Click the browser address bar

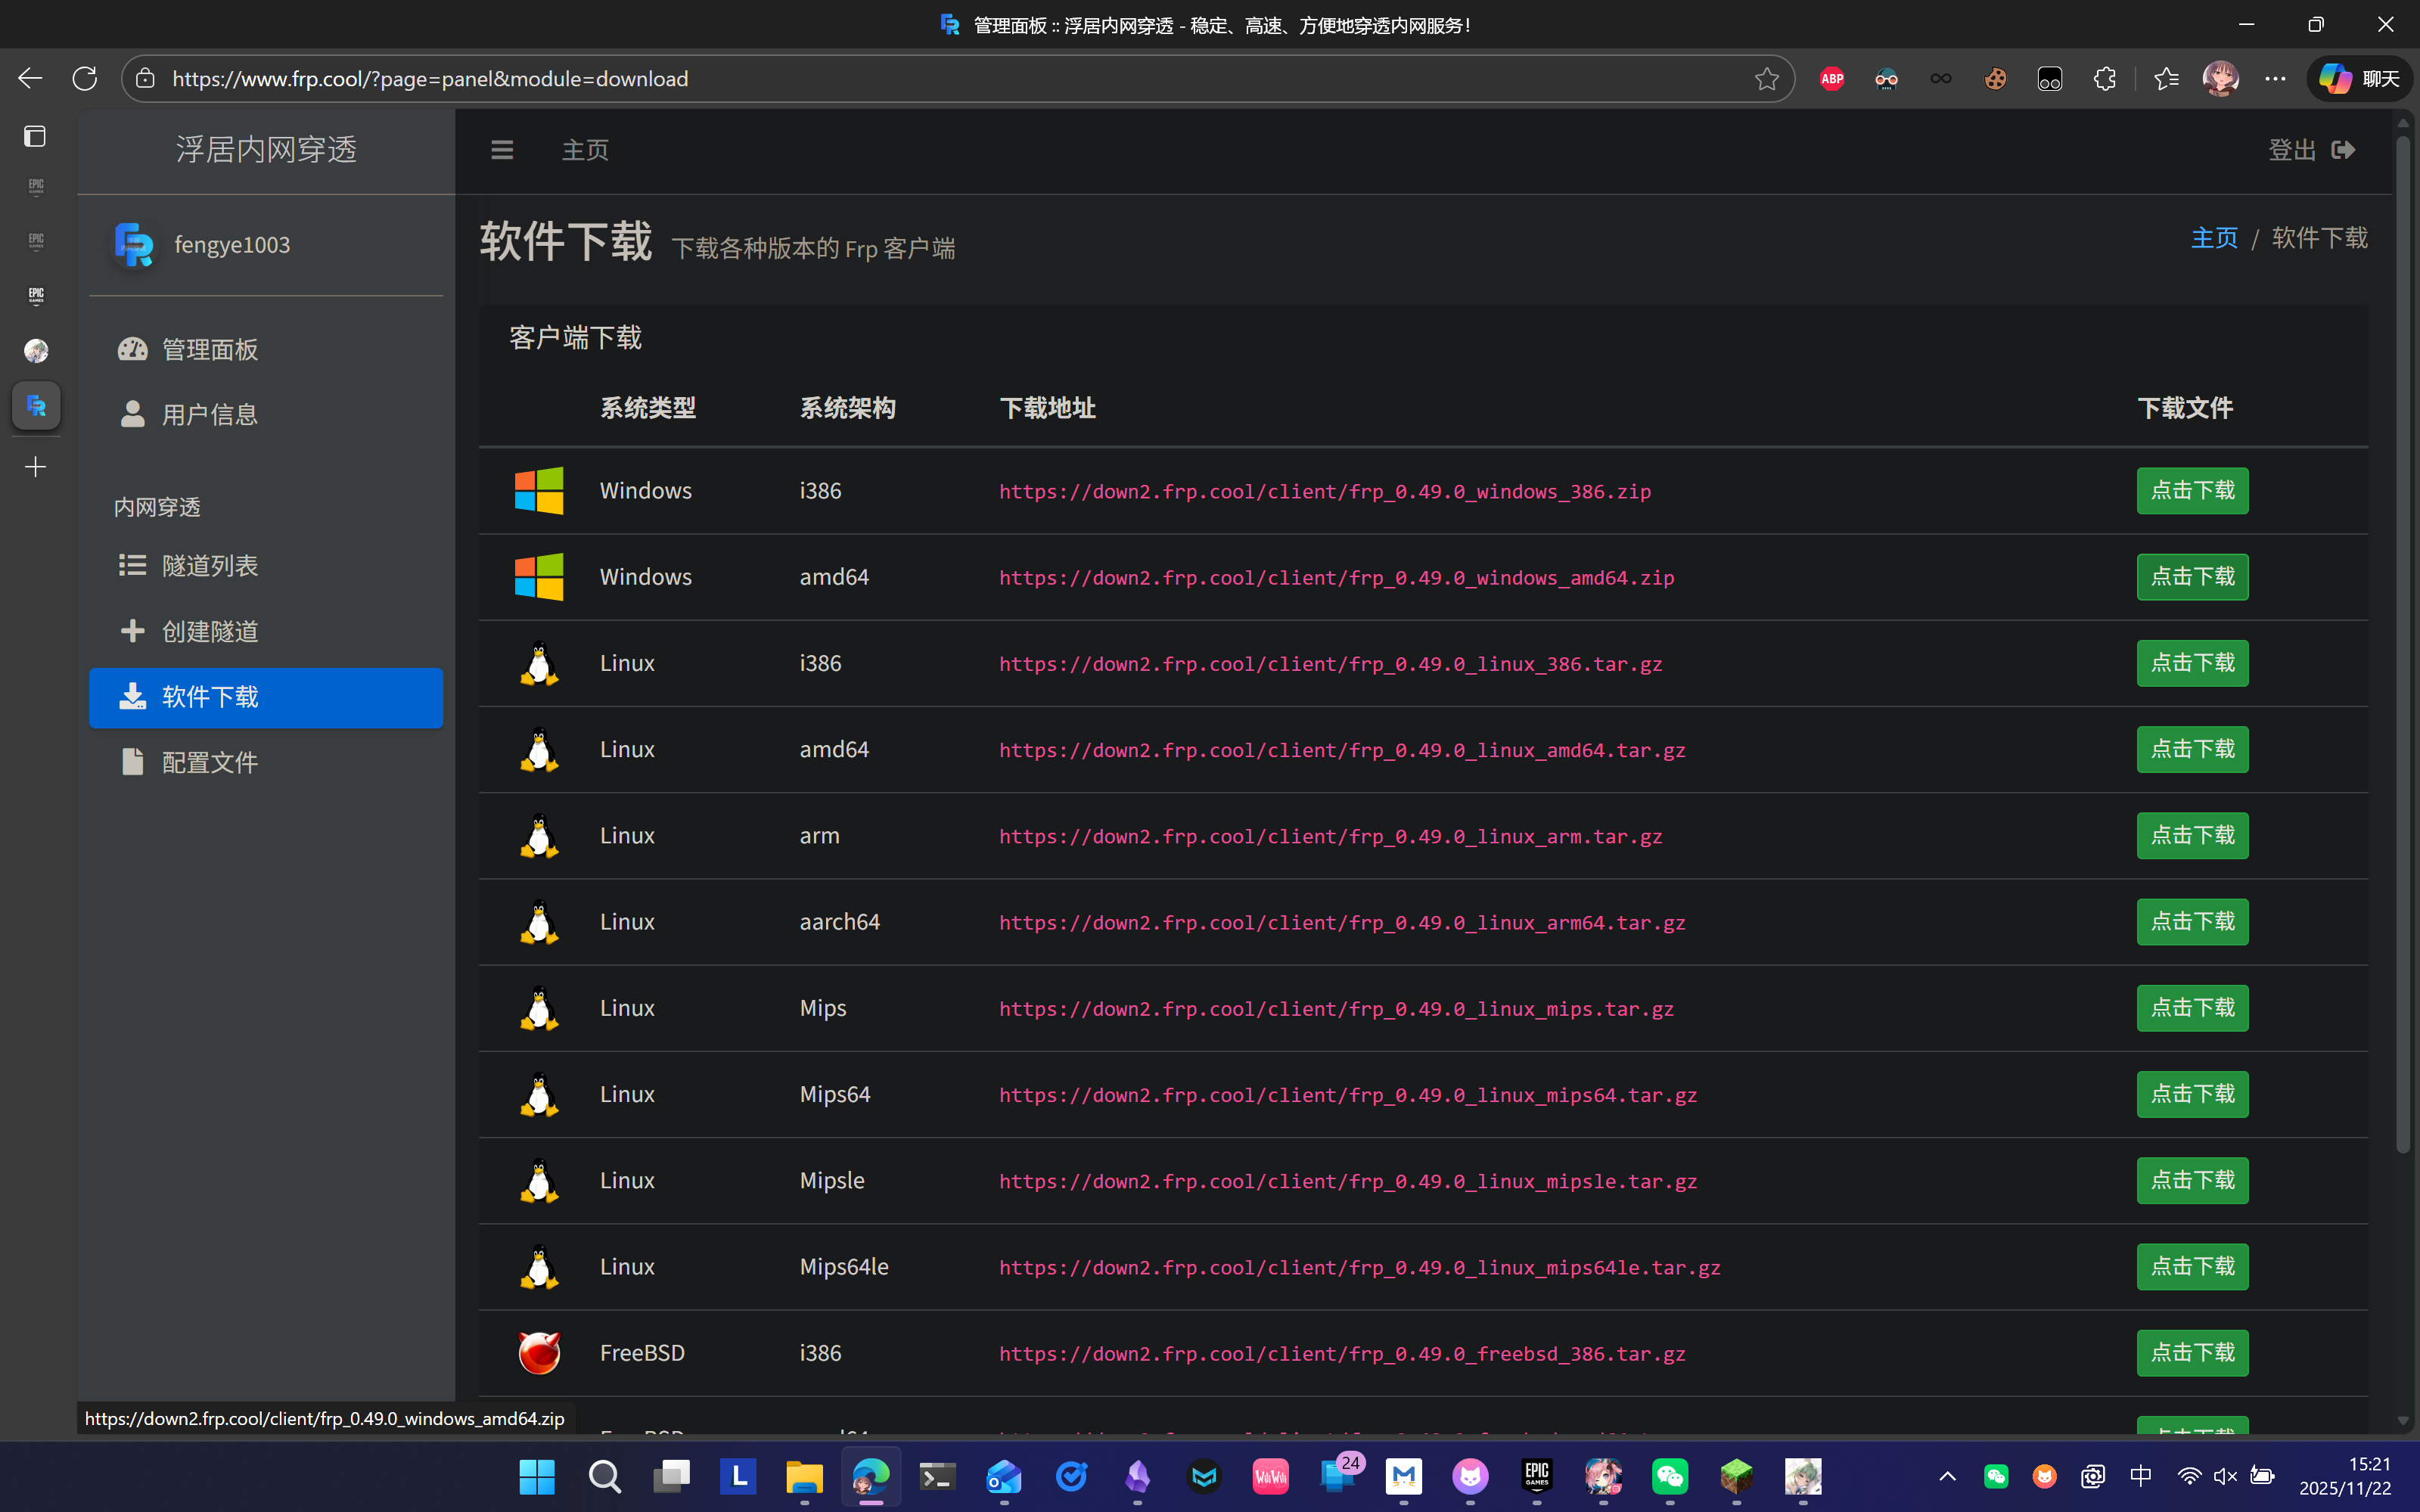coord(900,79)
